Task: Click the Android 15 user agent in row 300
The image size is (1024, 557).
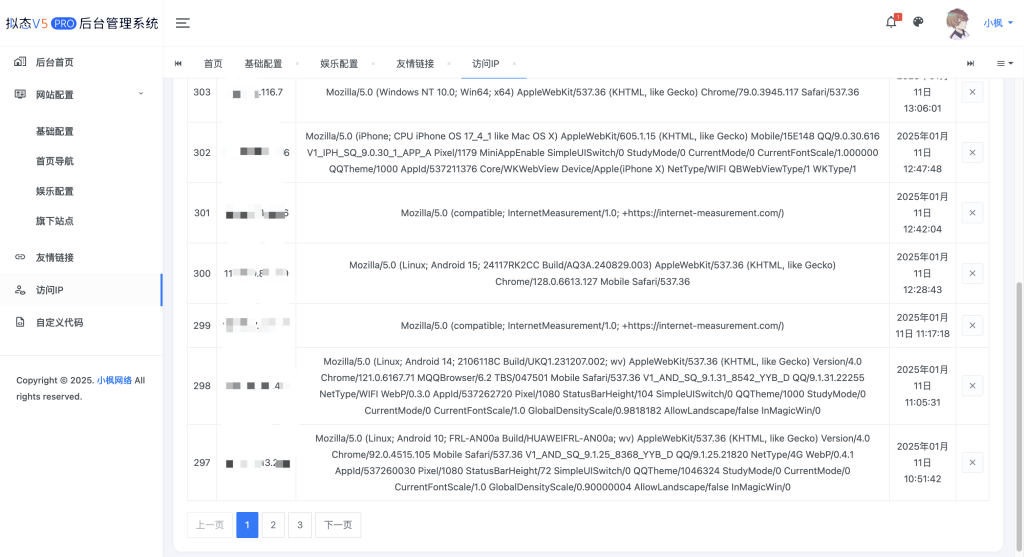Action: 592,274
